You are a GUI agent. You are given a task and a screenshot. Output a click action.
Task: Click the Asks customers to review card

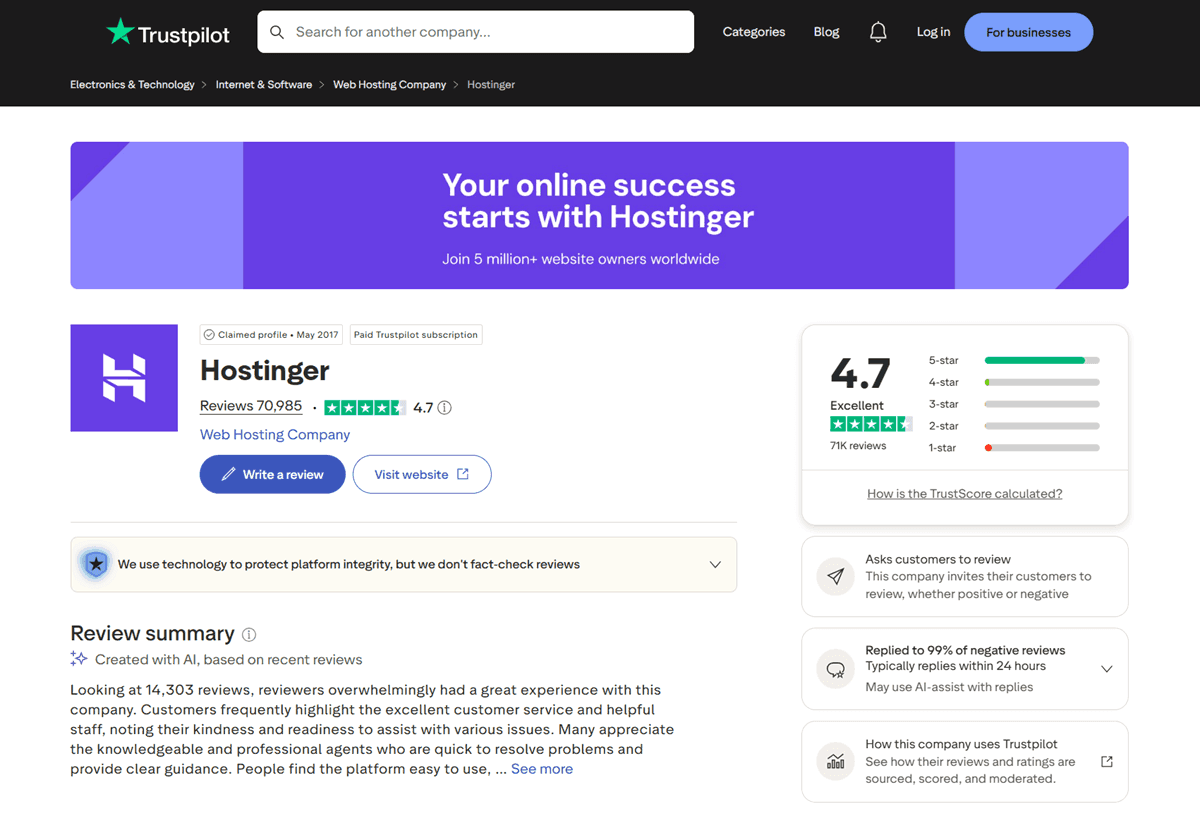coord(965,577)
